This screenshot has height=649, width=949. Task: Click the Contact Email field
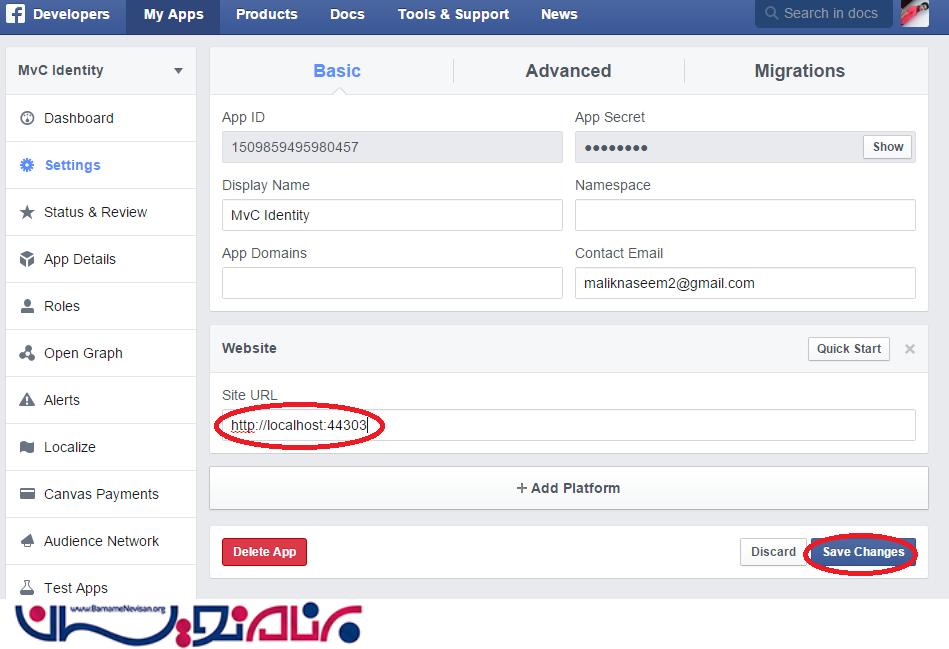(x=745, y=283)
